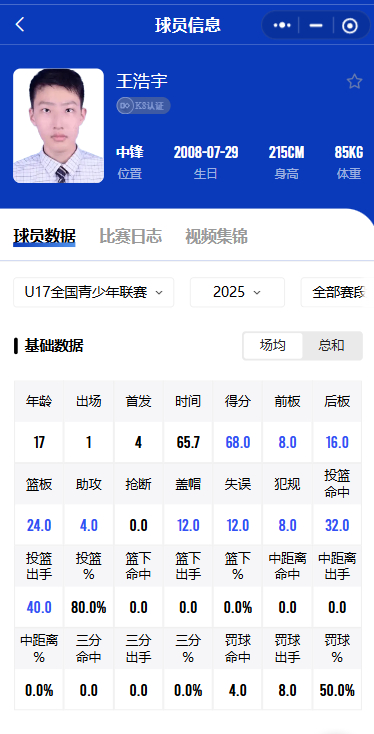Open the three-dots more menu
Viewport: 374px width, 734px height.
pyautogui.click(x=282, y=25)
